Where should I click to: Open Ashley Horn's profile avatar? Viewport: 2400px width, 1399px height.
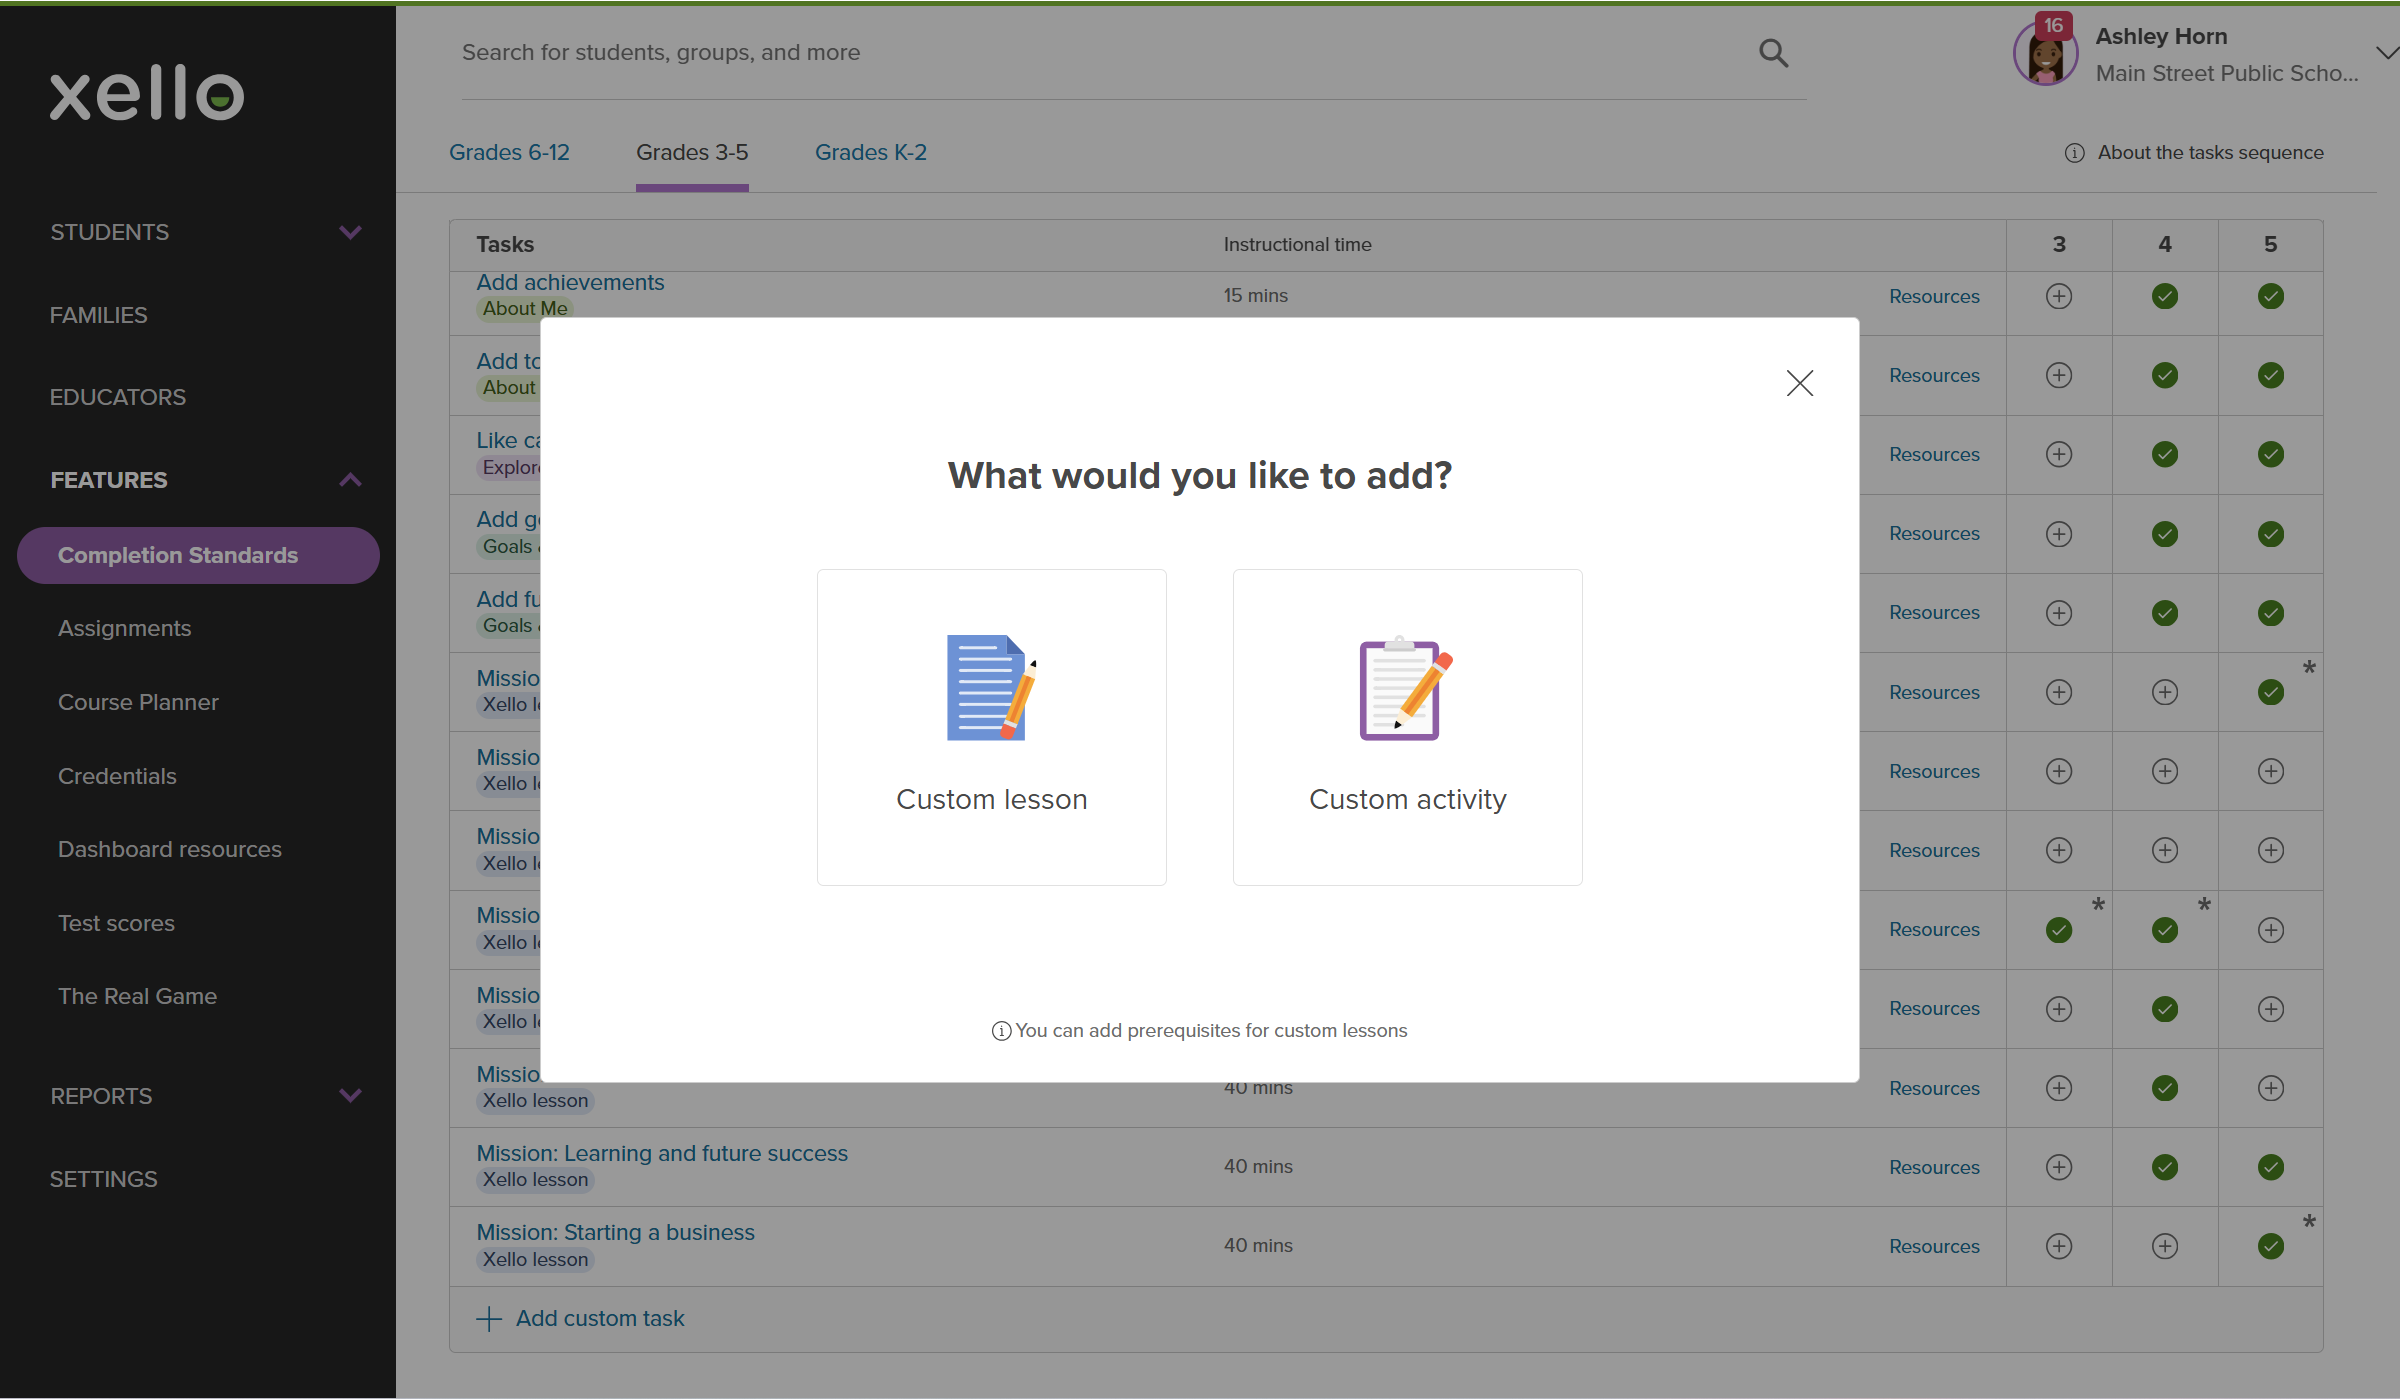tap(2045, 56)
